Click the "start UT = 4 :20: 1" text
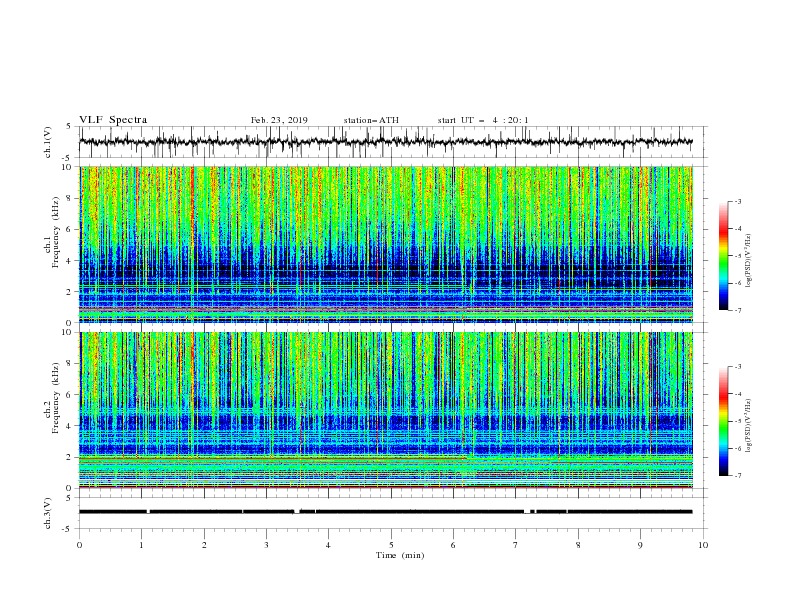The width and height of the screenshot is (792, 612). 483,120
